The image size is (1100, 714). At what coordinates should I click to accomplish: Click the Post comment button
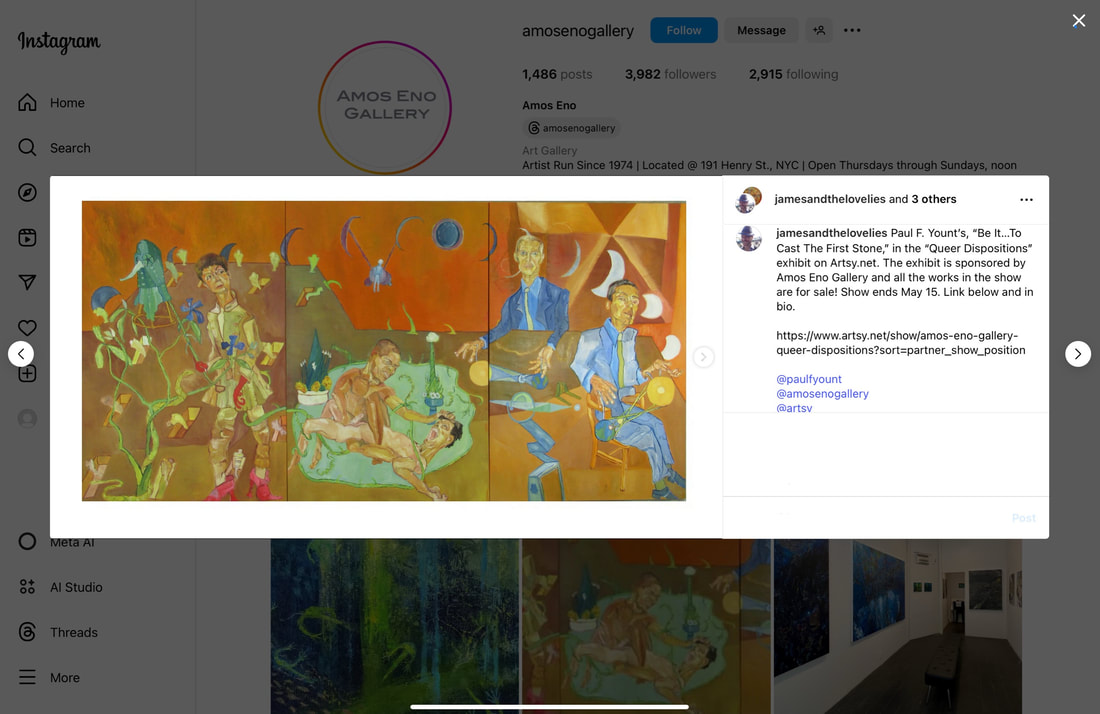(1024, 518)
